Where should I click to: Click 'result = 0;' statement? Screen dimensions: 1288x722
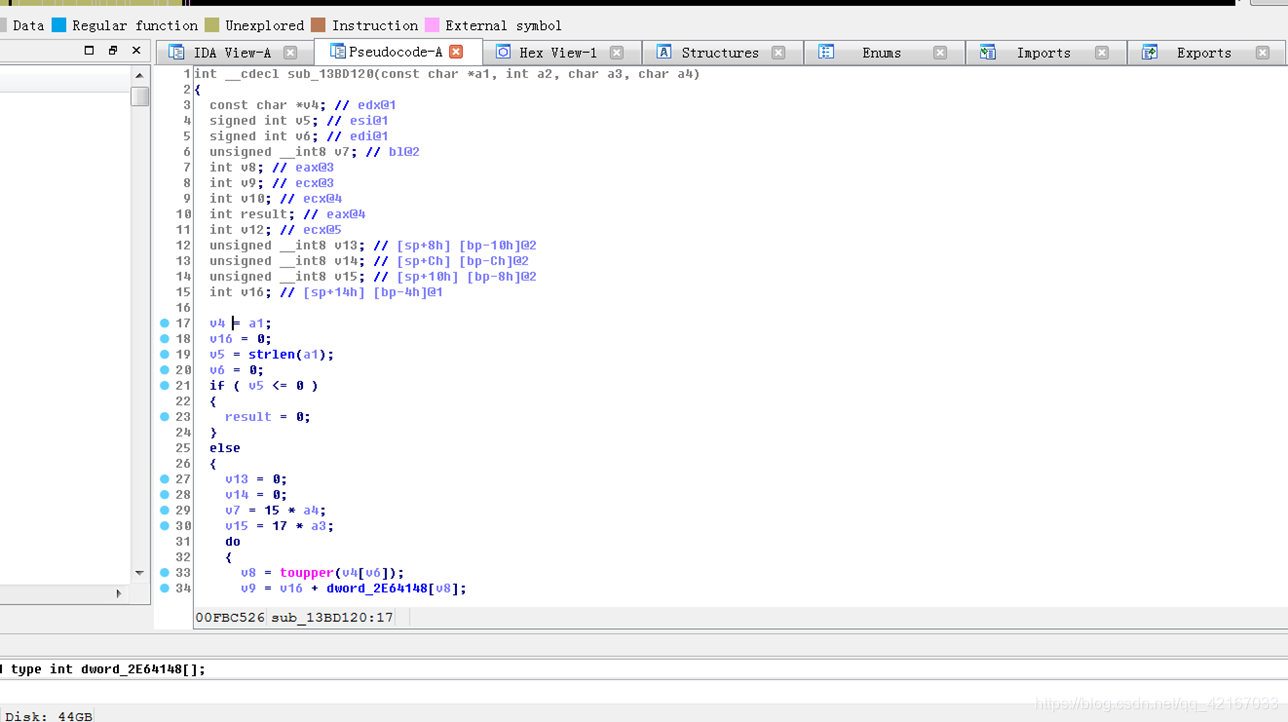267,417
